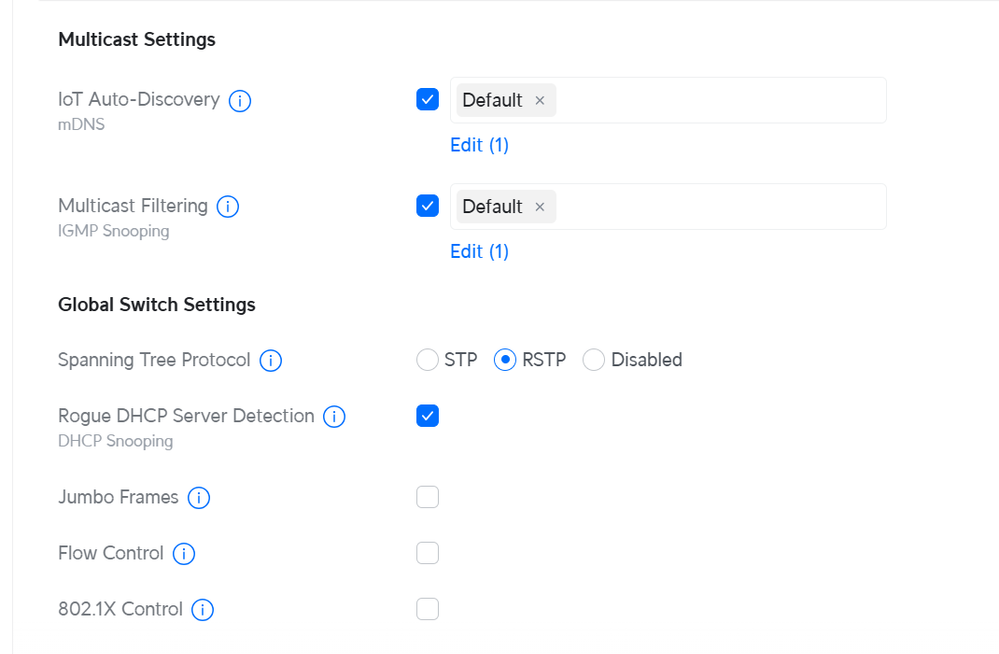Check the 802.1X Control checkbox
999x654 pixels.
pyautogui.click(x=427, y=609)
